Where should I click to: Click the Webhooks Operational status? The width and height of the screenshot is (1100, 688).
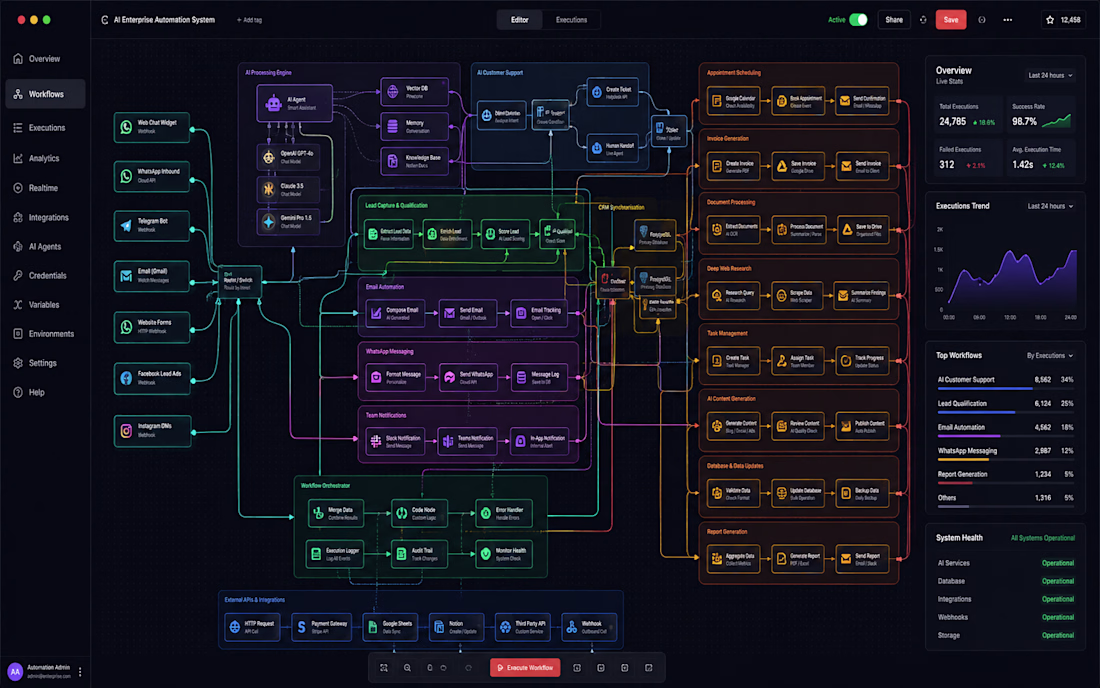click(x=1057, y=617)
